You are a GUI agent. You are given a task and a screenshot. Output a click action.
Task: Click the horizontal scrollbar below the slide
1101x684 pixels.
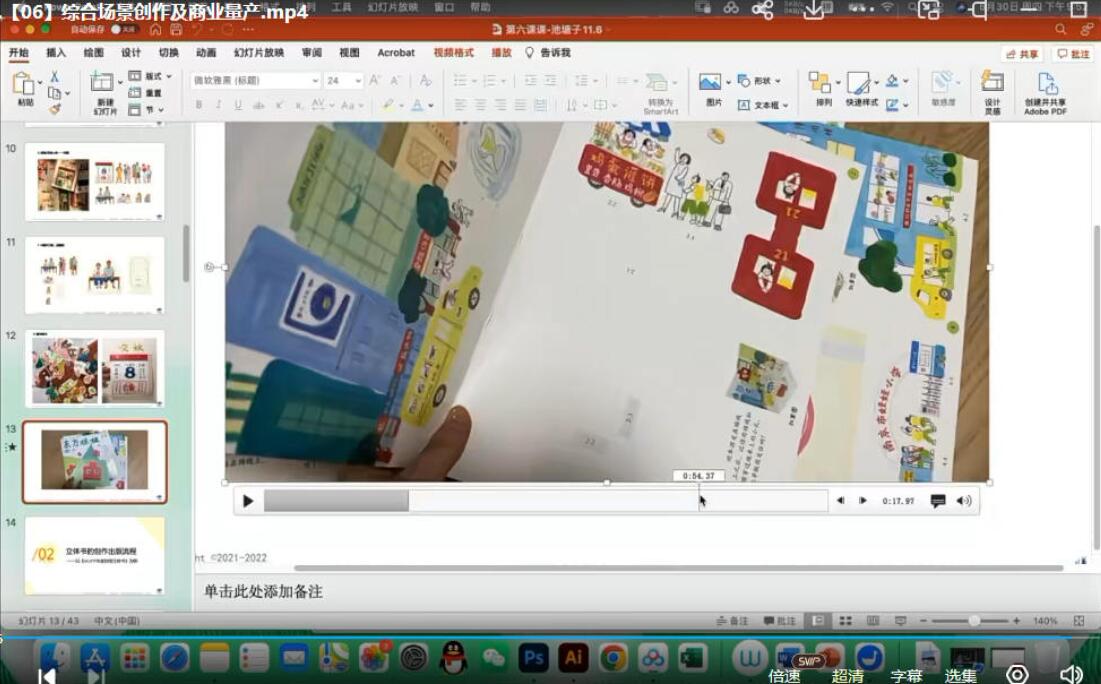pyautogui.click(x=678, y=567)
